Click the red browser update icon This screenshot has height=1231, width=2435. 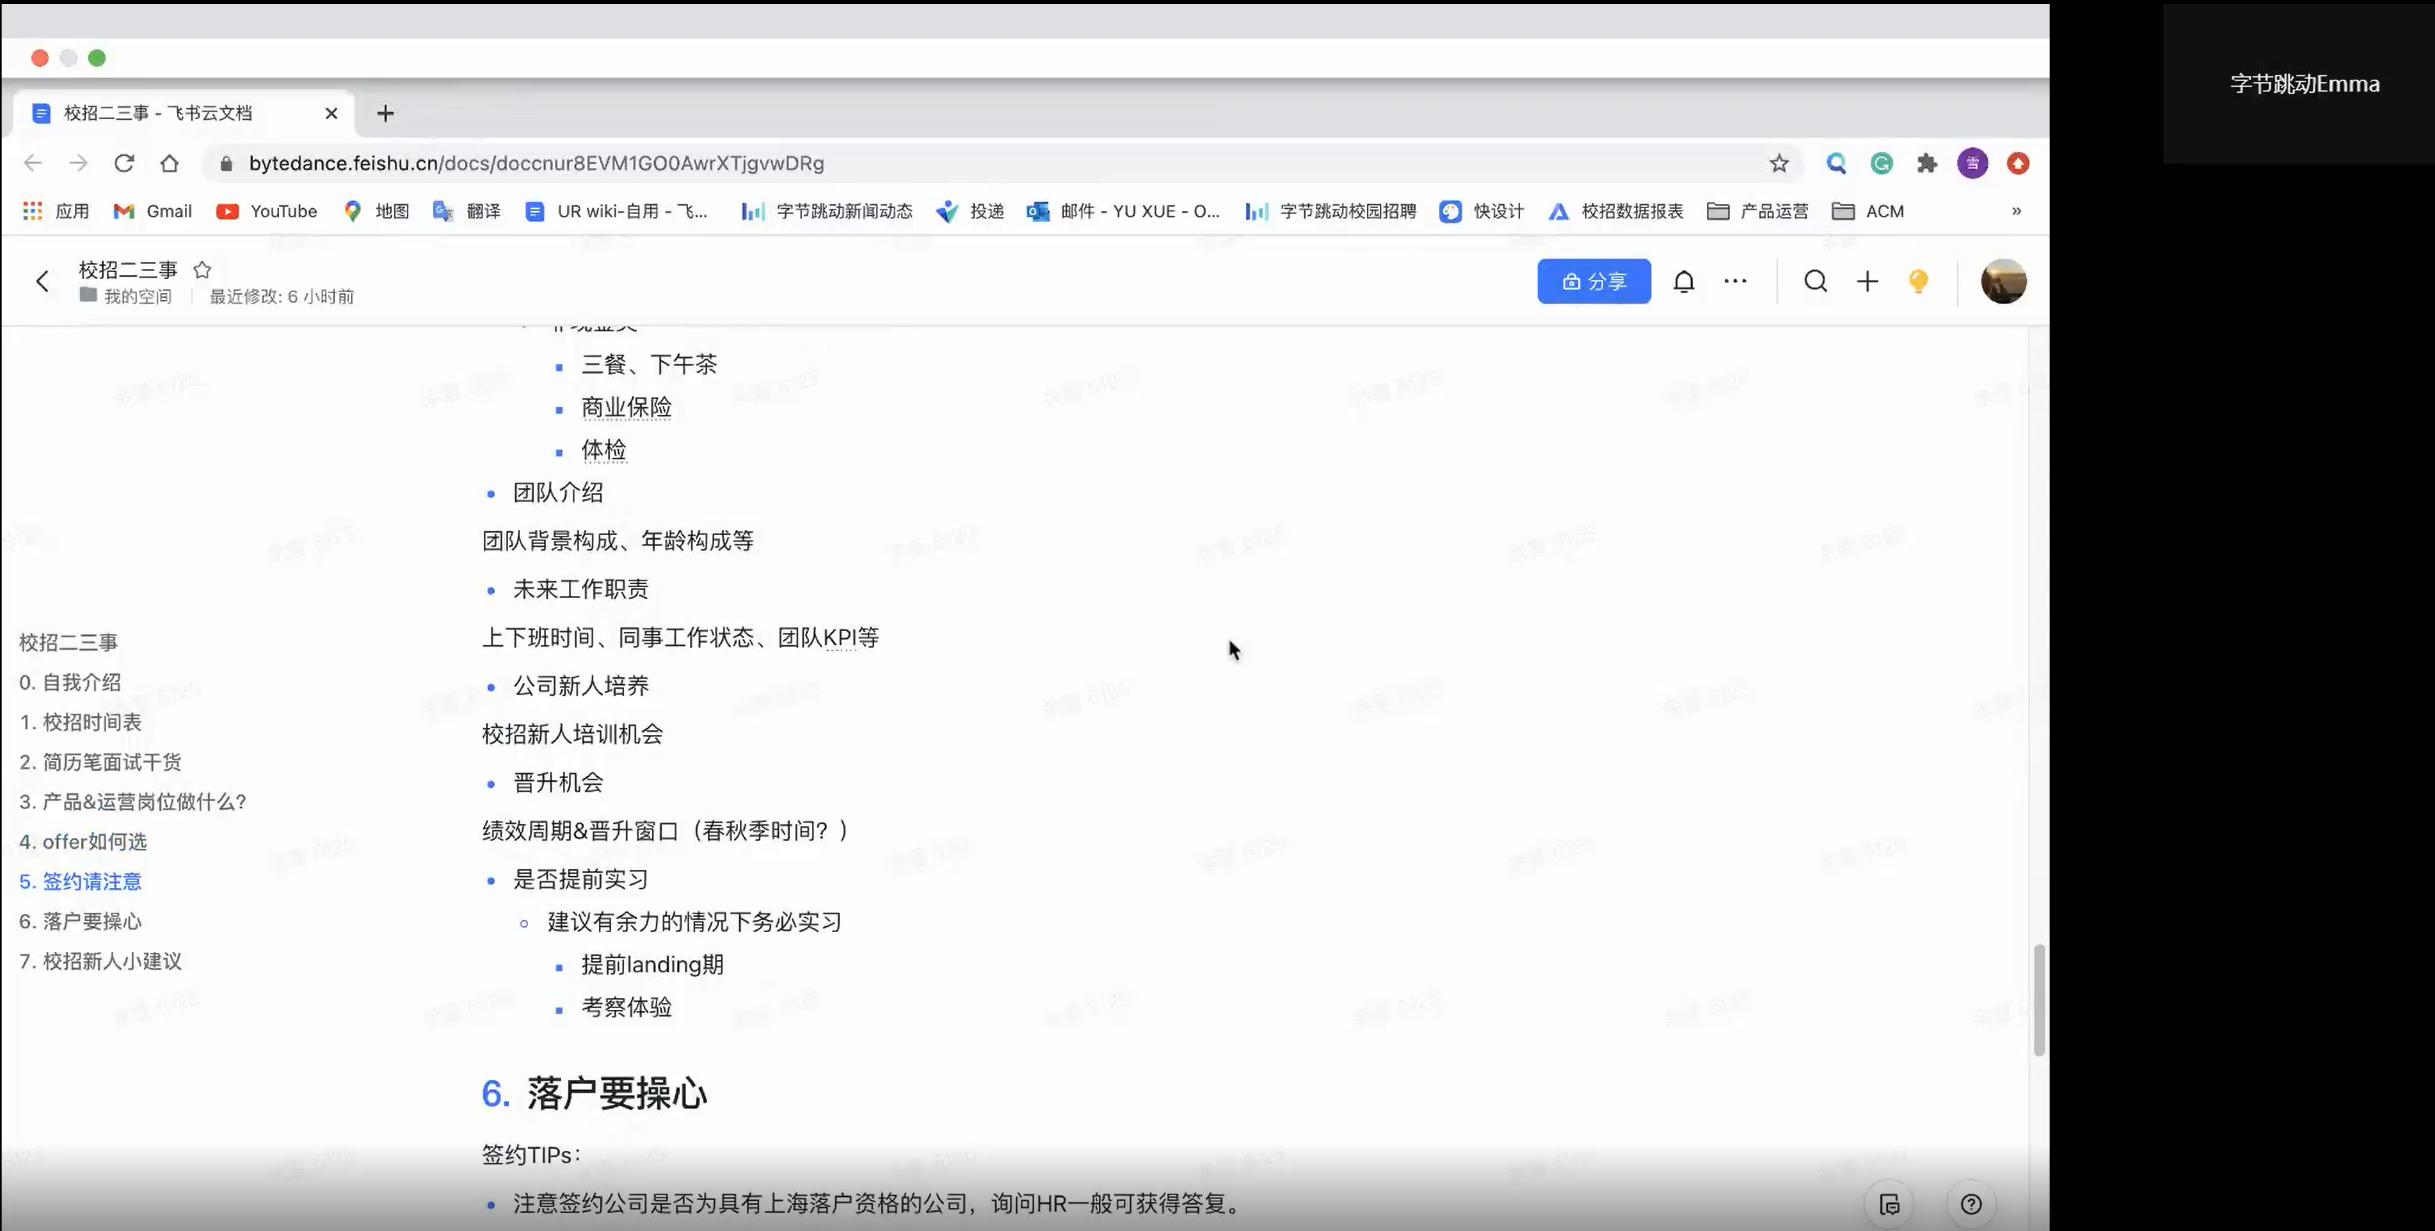(2018, 163)
